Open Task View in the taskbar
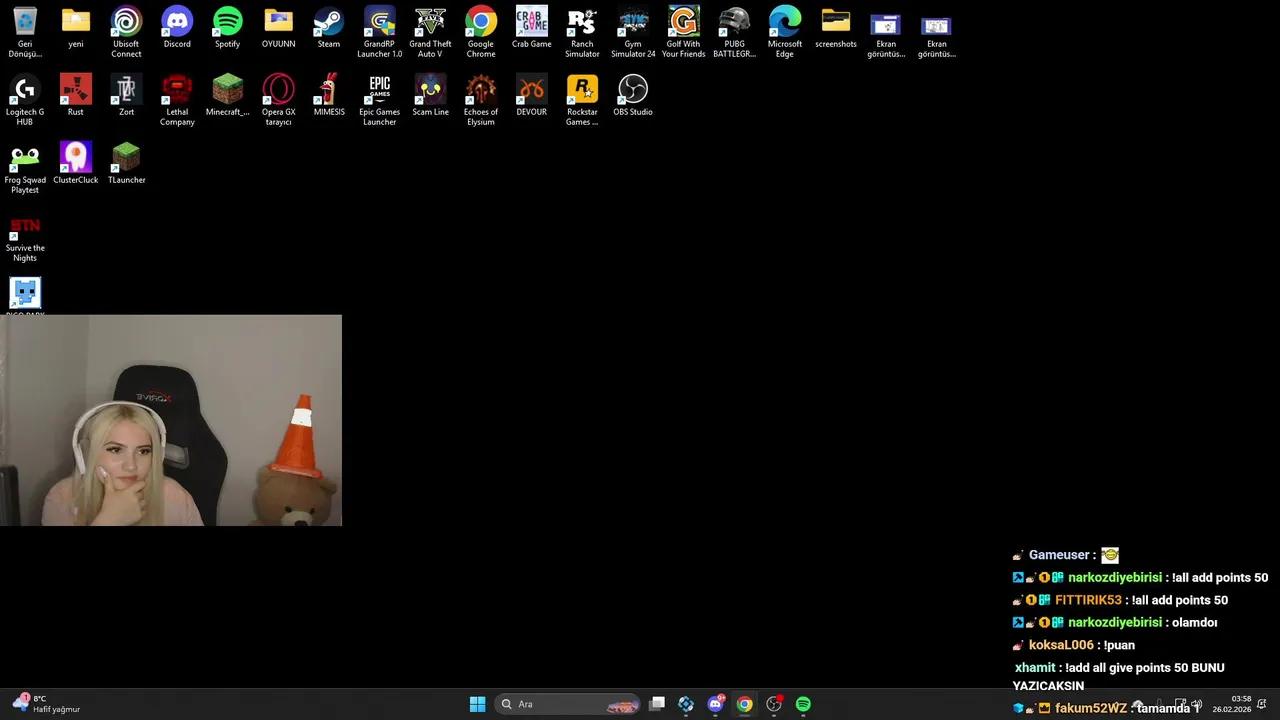1280x720 pixels. (x=657, y=704)
